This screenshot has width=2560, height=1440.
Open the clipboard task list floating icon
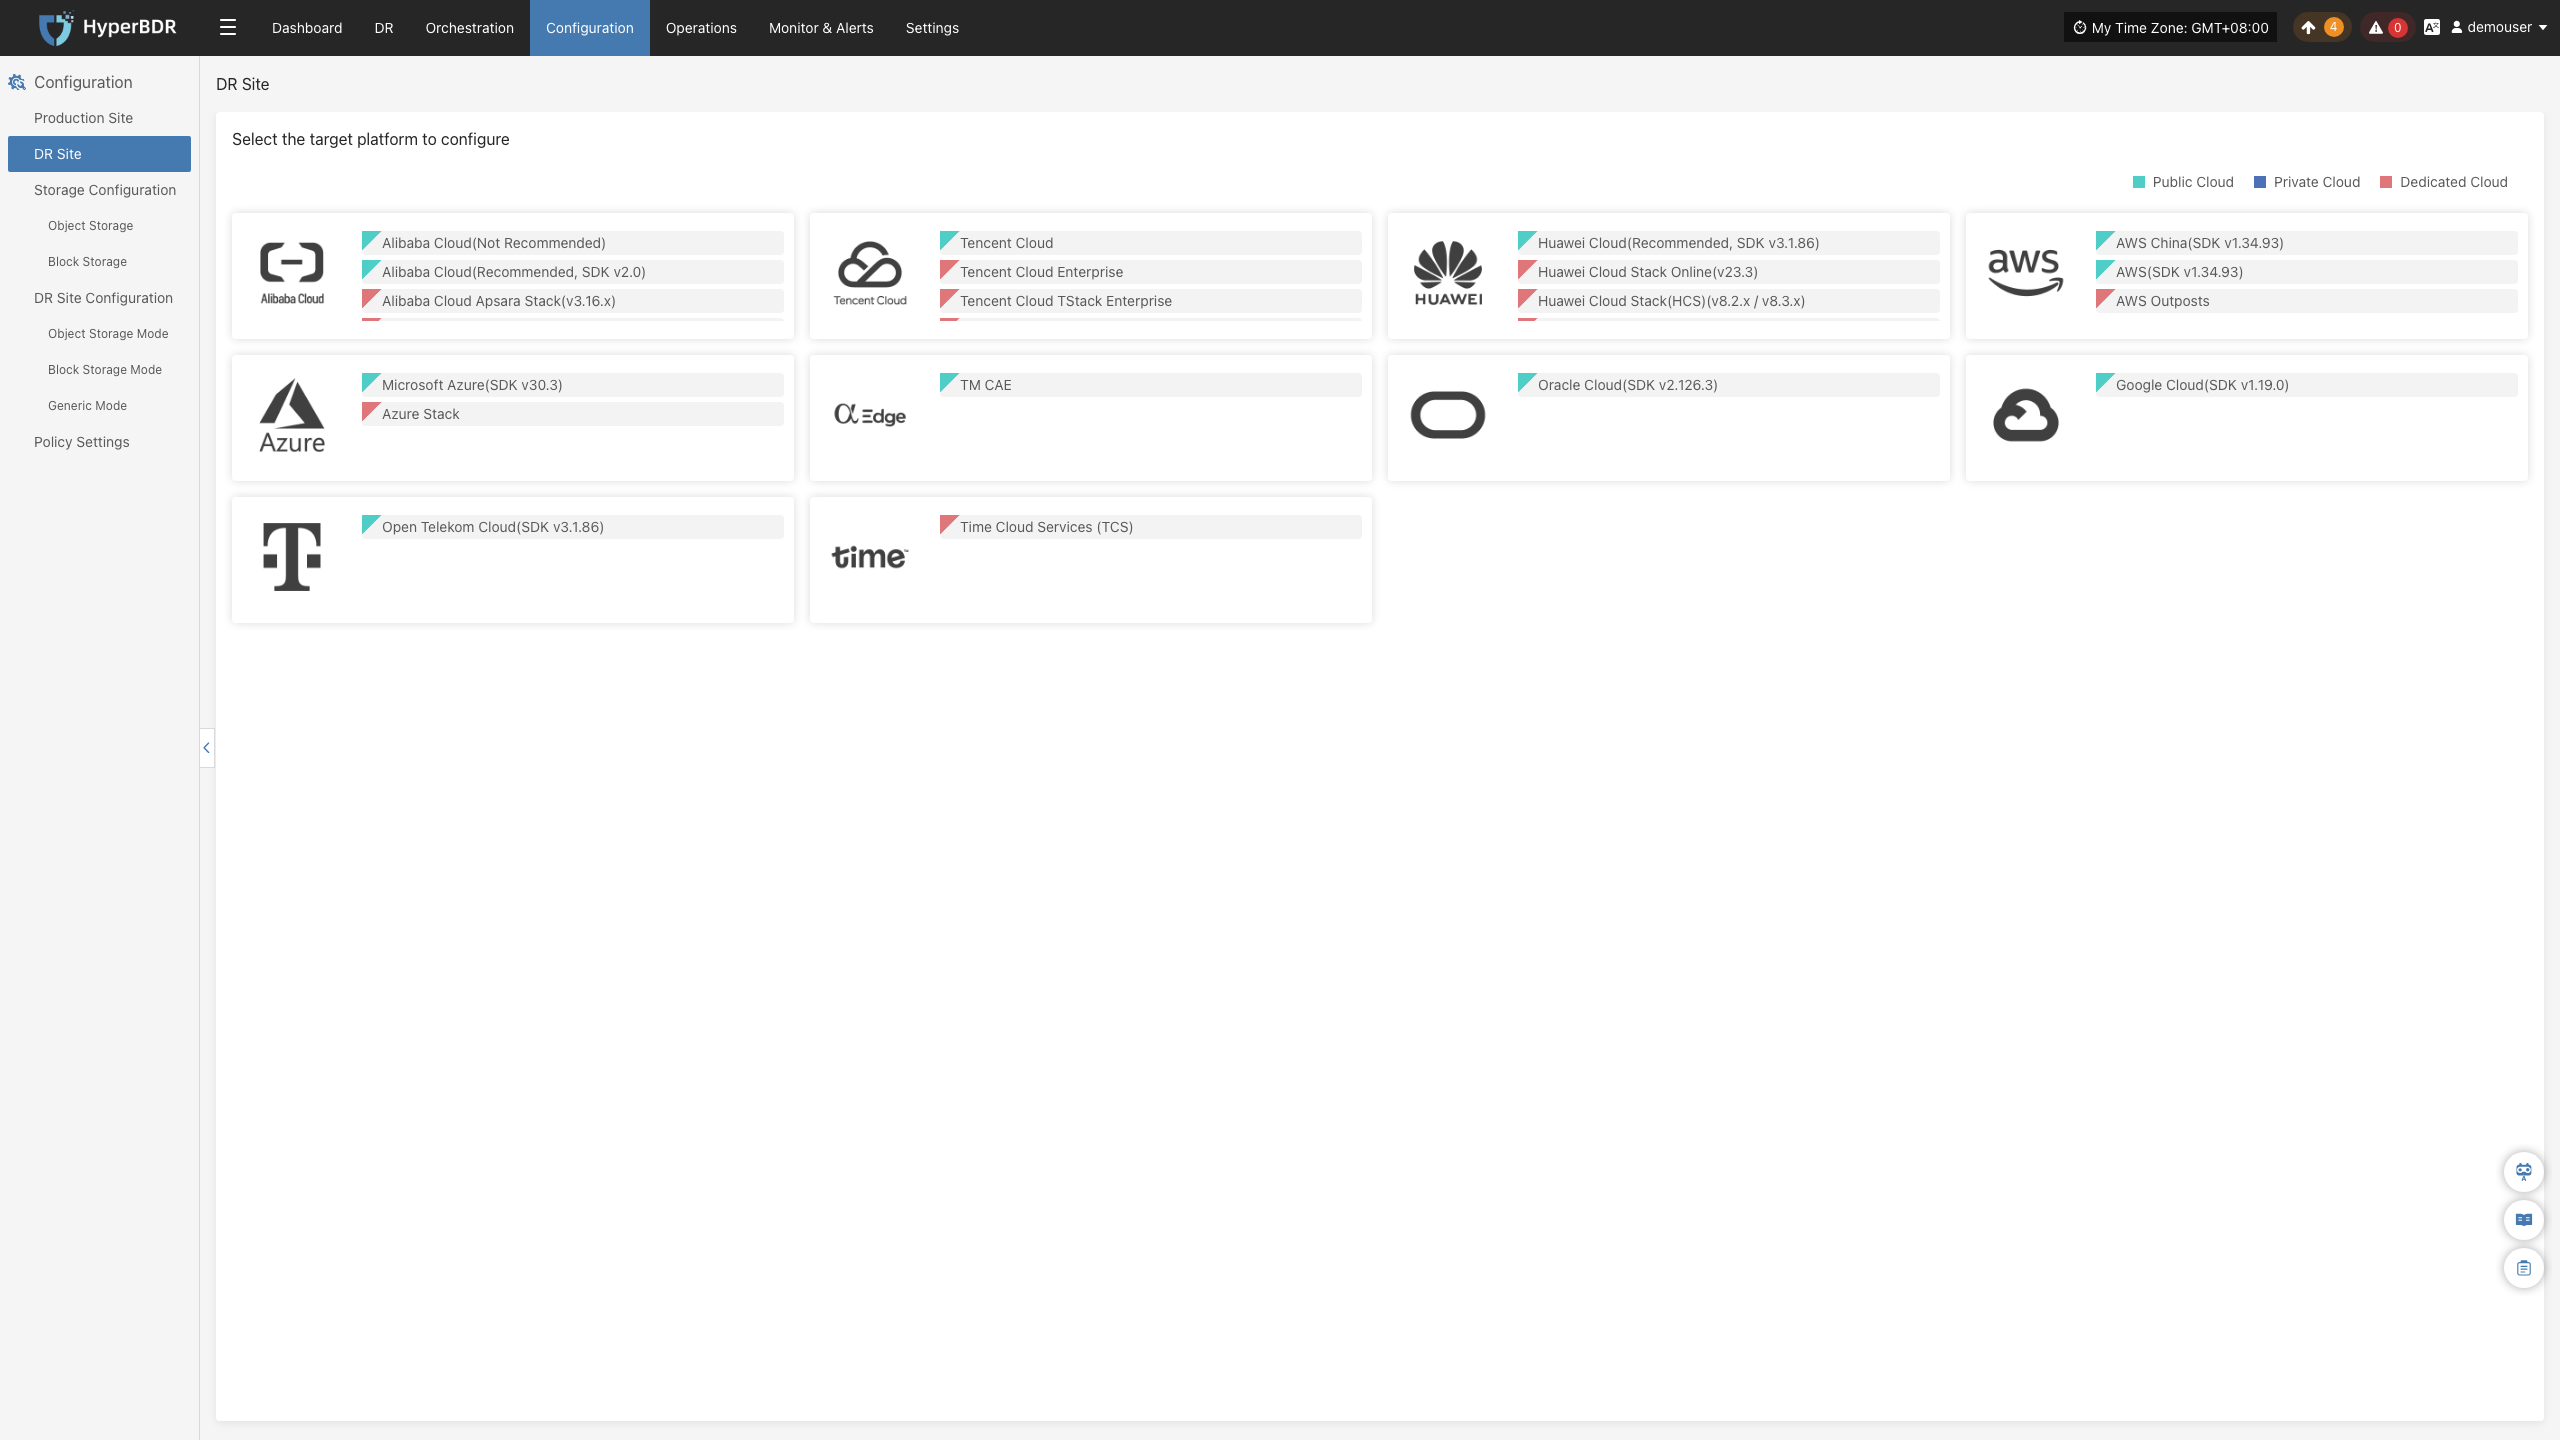click(x=2523, y=1268)
